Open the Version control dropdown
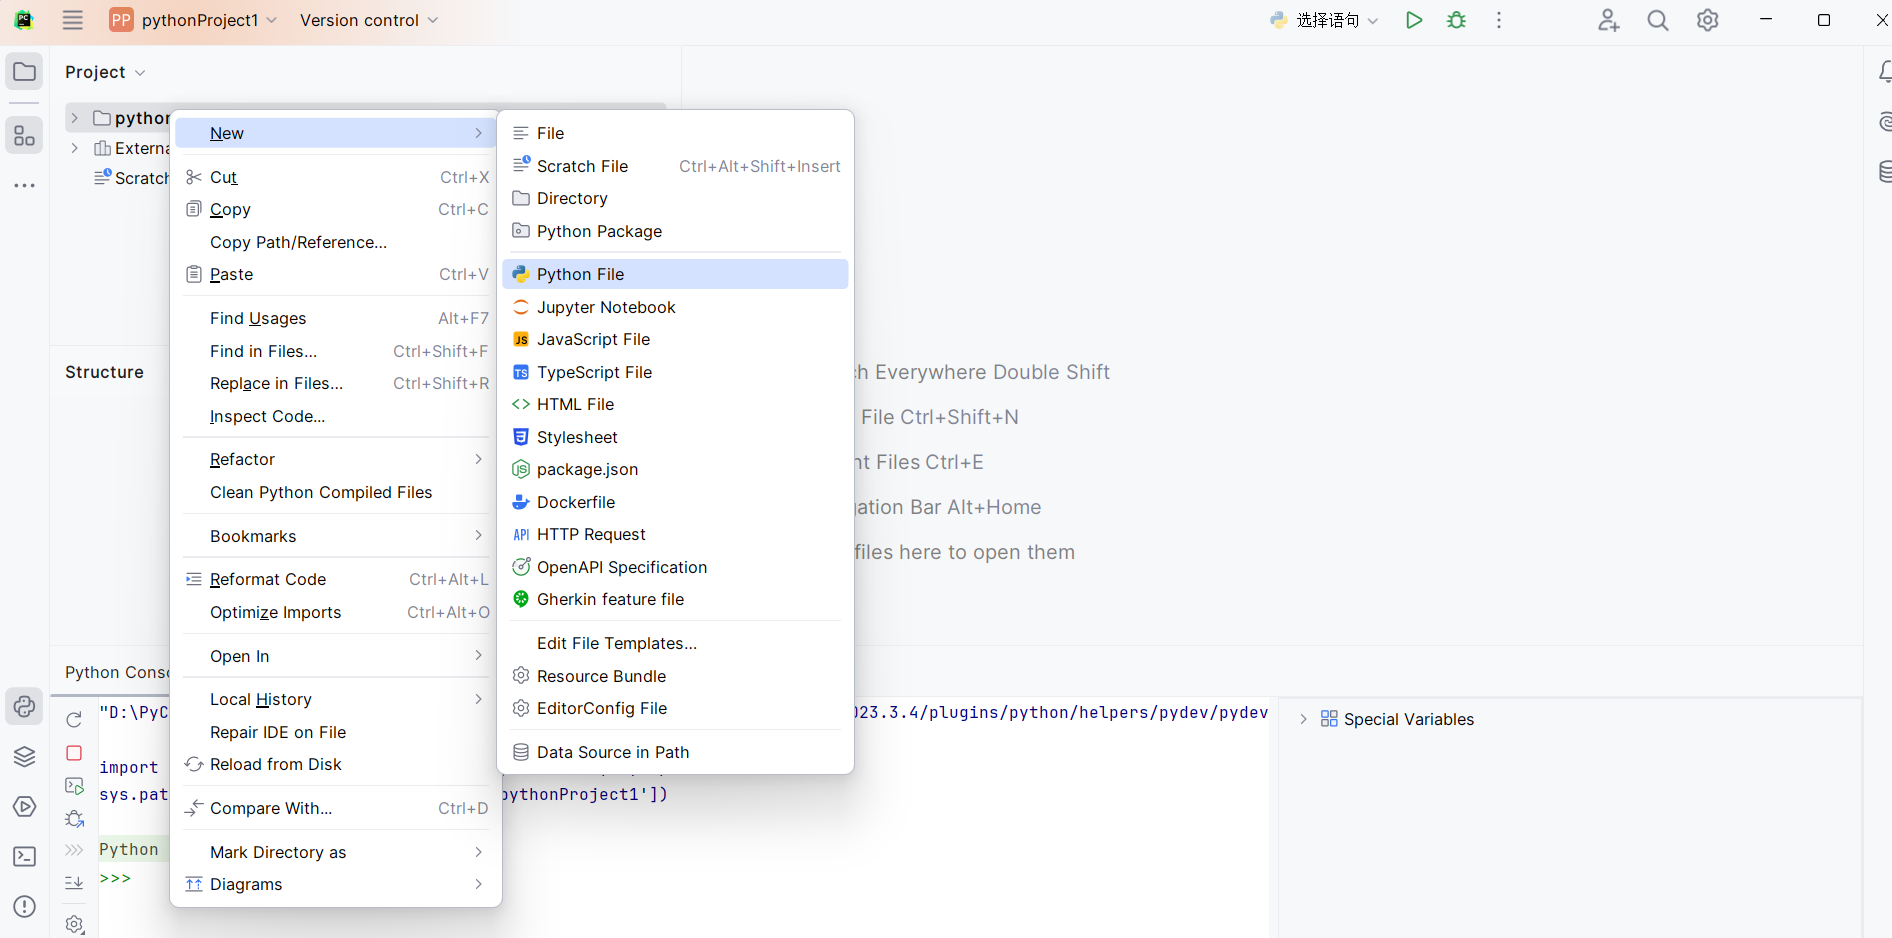 [368, 20]
